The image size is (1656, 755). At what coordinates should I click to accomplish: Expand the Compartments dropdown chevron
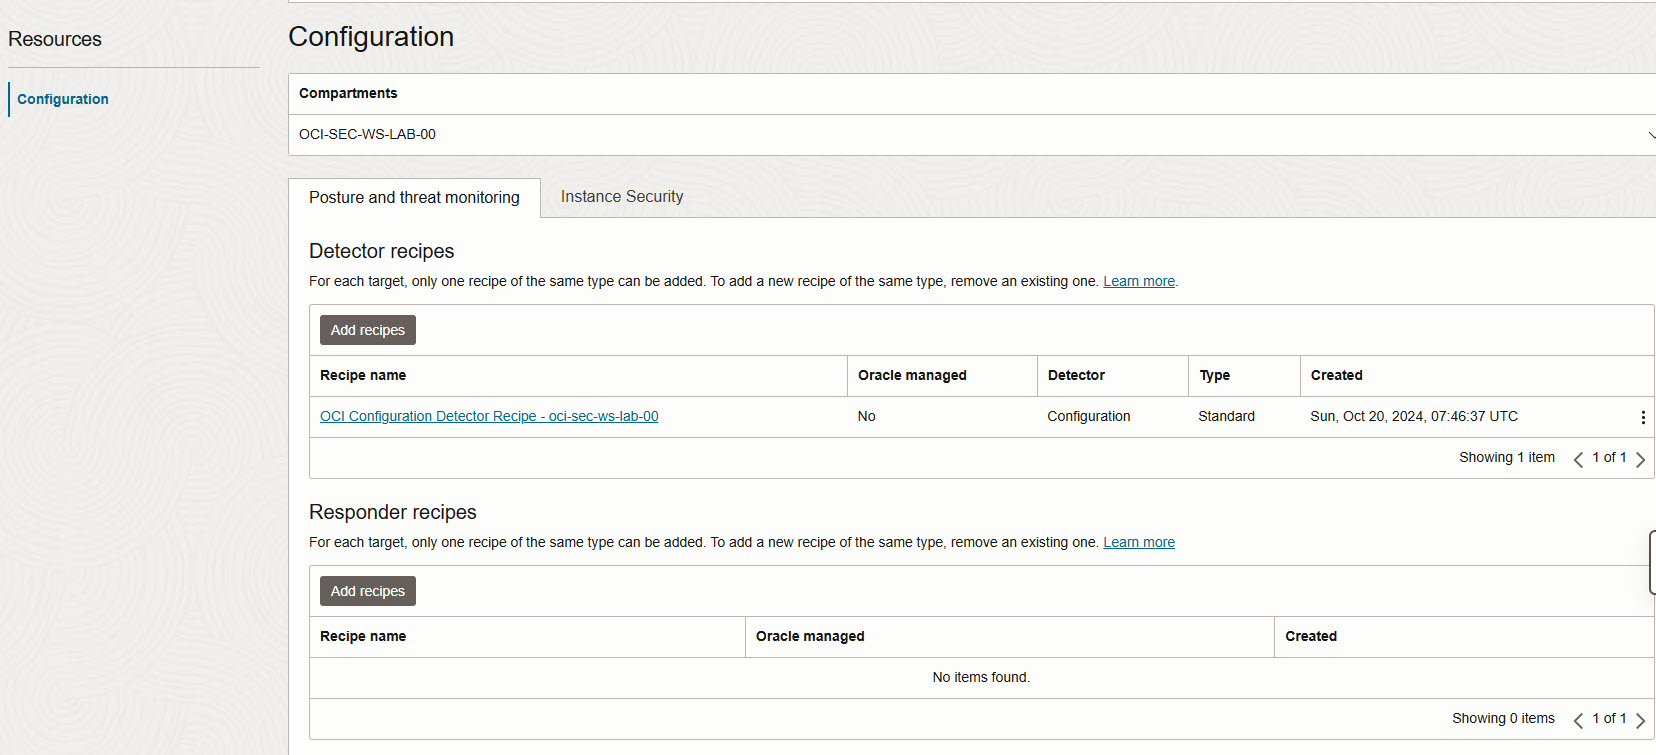(x=1650, y=135)
